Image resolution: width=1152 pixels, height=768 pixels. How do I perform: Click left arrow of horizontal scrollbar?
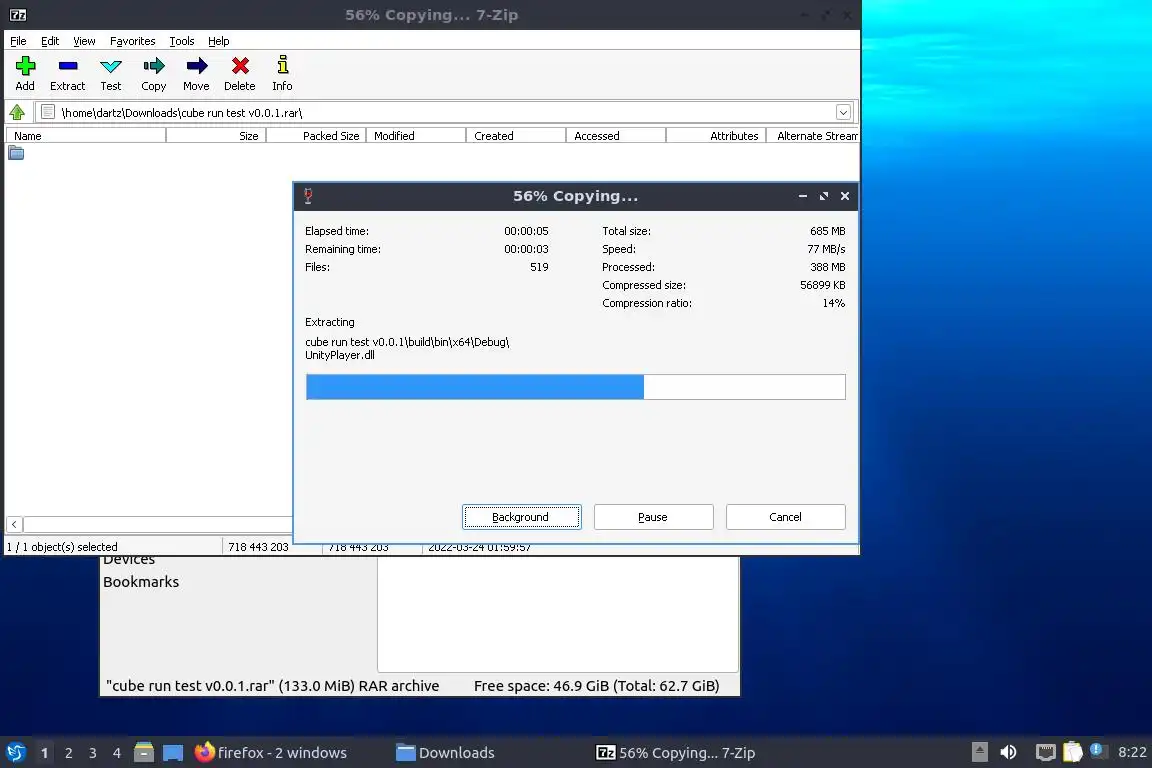point(15,525)
